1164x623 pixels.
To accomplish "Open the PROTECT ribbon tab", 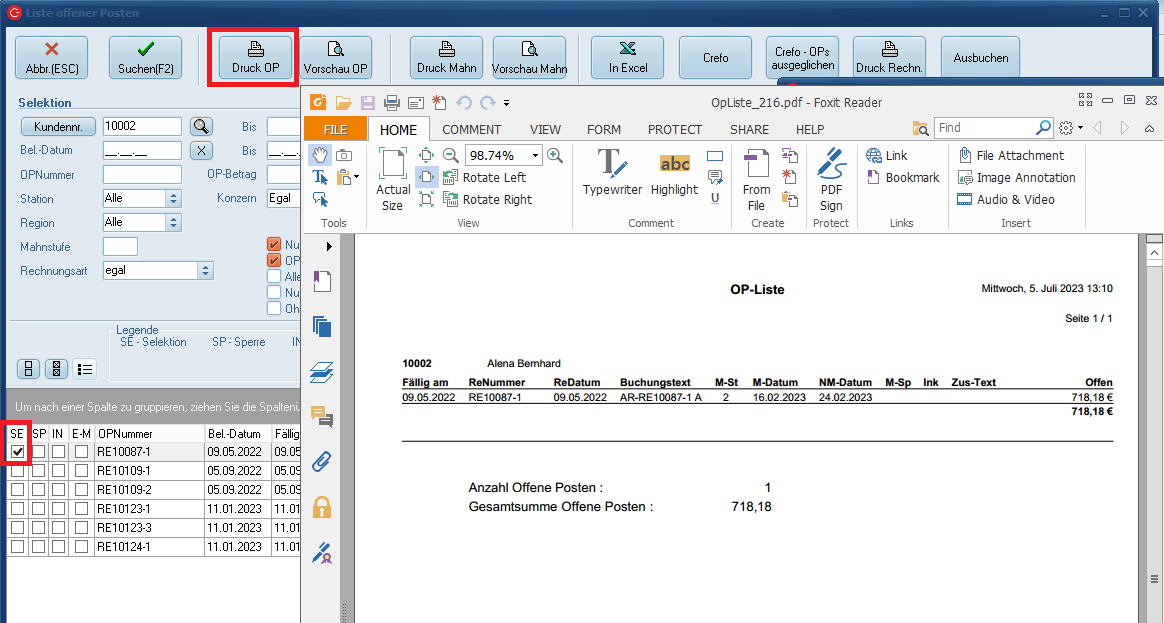I will pos(675,129).
